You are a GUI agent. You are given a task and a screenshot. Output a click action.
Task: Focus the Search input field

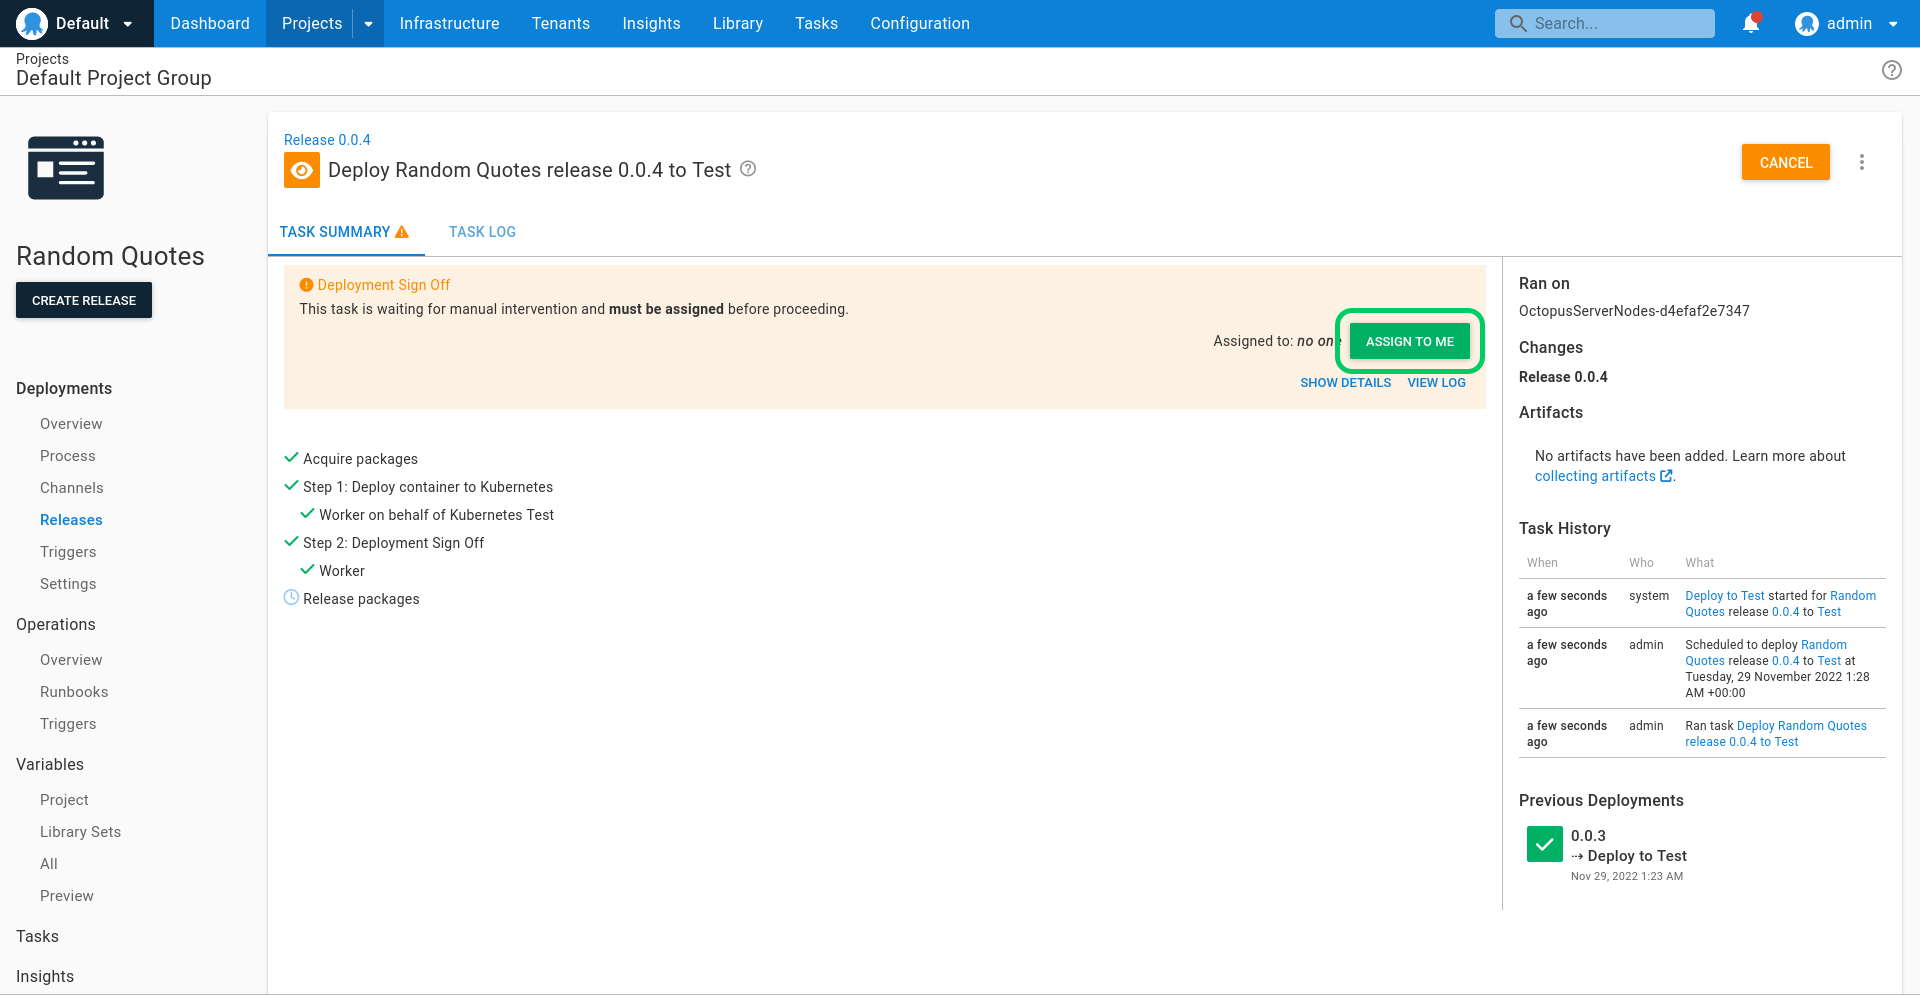click(x=1604, y=23)
